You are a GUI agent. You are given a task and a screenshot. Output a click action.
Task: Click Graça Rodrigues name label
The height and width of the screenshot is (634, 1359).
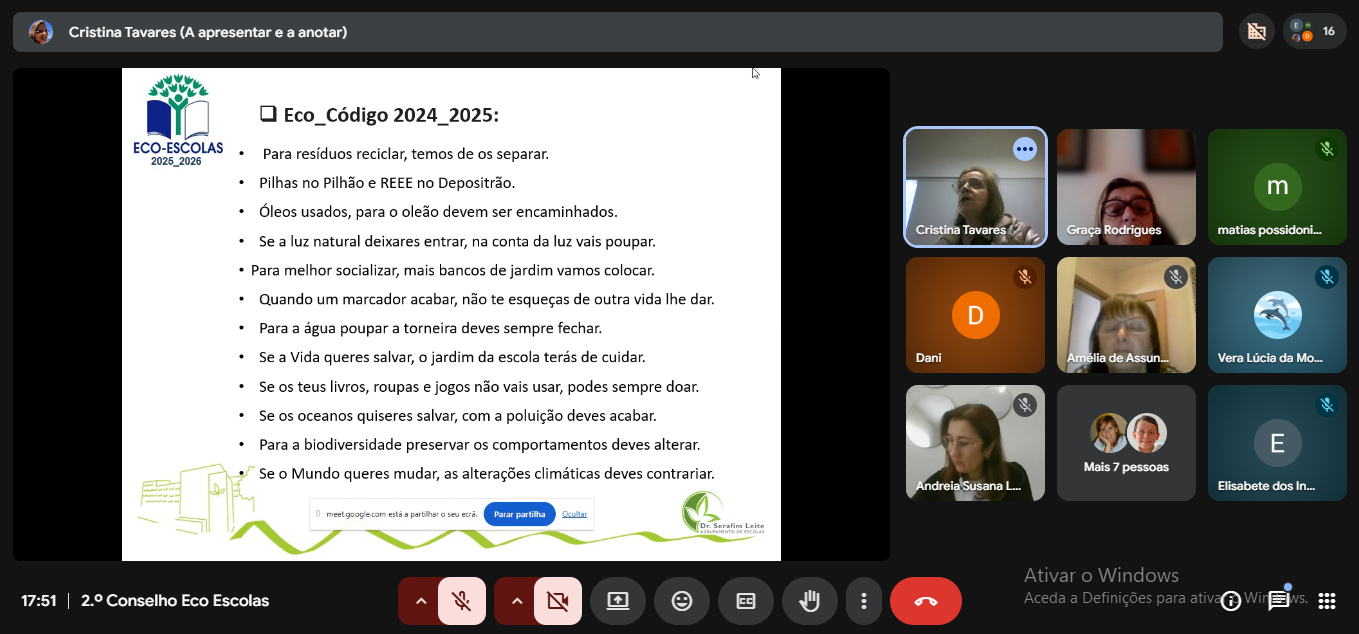click(x=1114, y=230)
